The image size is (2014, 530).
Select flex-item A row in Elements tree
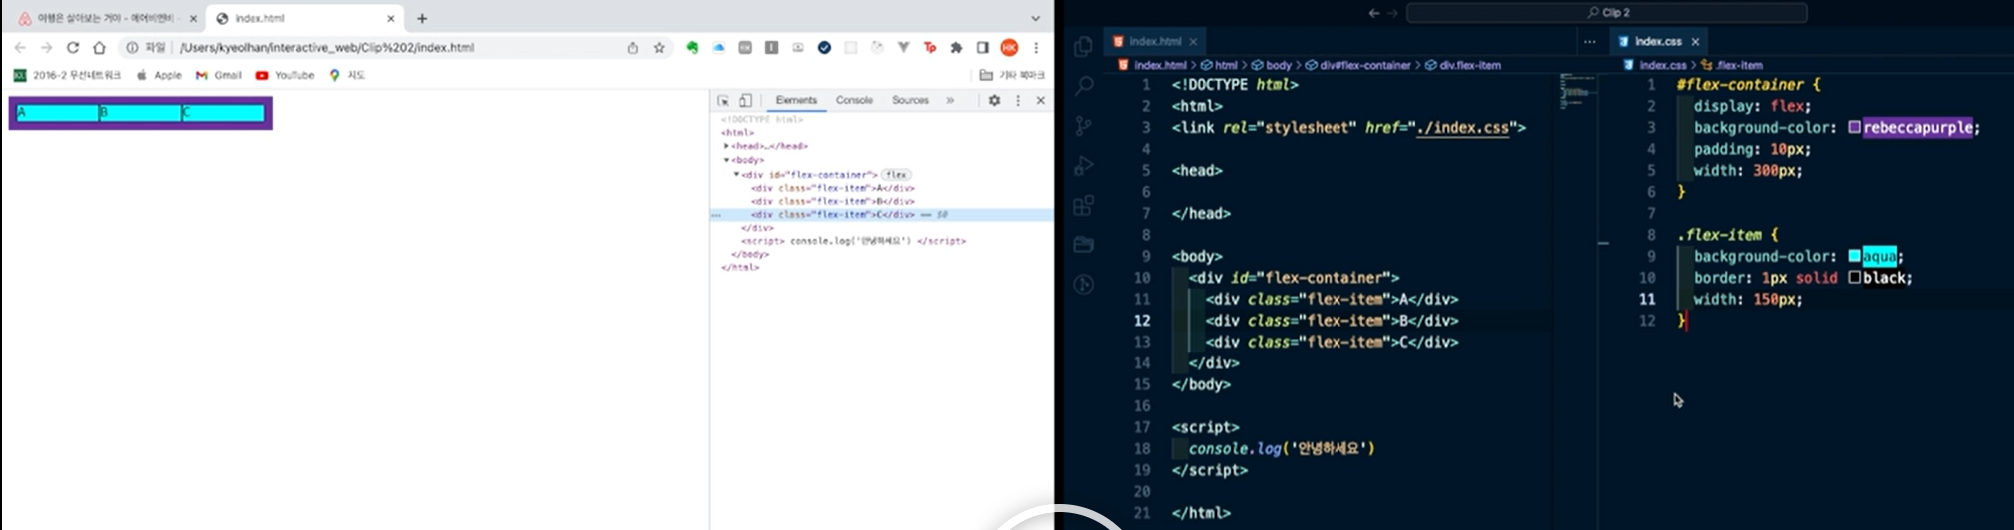[x=832, y=188]
